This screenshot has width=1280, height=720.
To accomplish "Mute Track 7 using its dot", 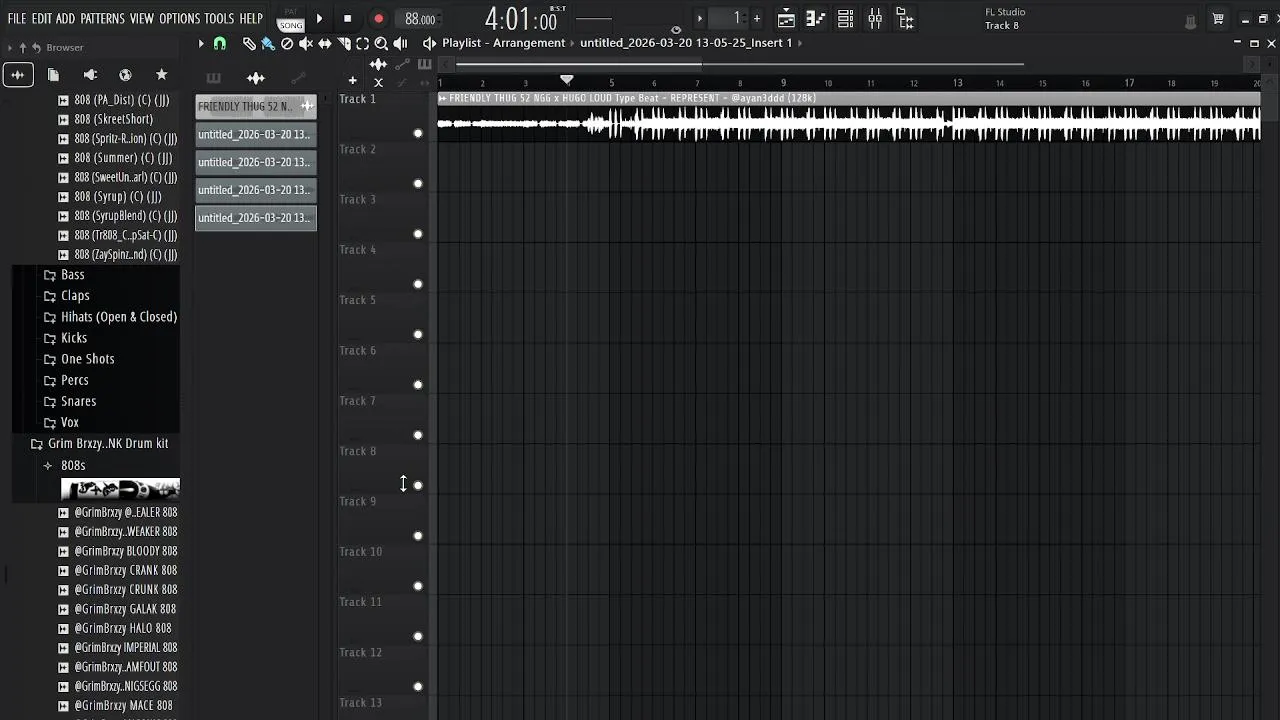I will [418, 435].
